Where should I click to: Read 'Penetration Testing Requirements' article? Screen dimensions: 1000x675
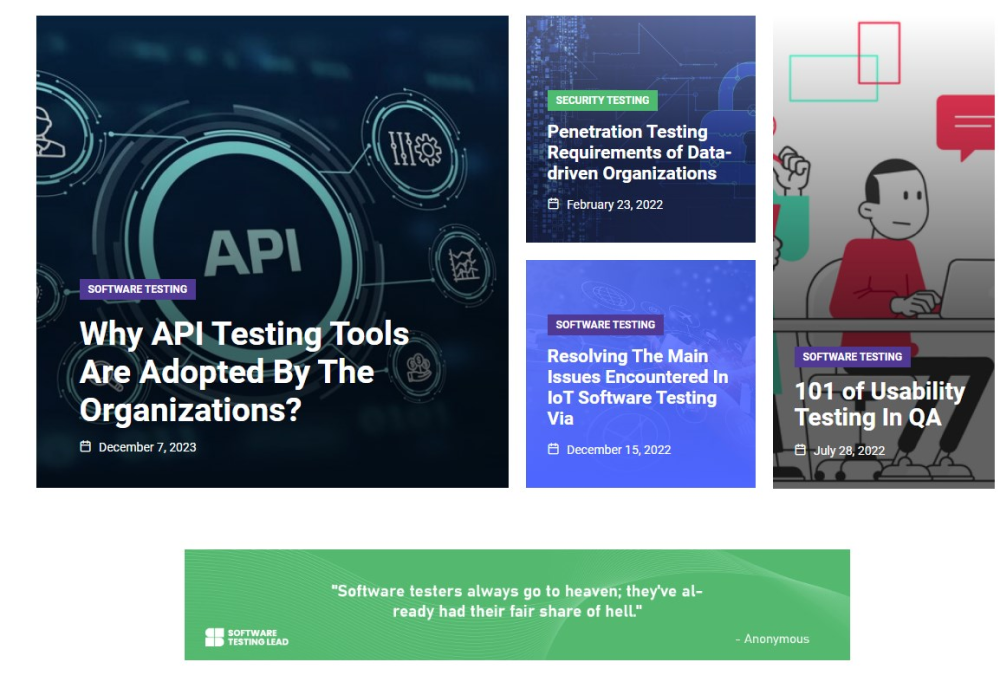[639, 152]
